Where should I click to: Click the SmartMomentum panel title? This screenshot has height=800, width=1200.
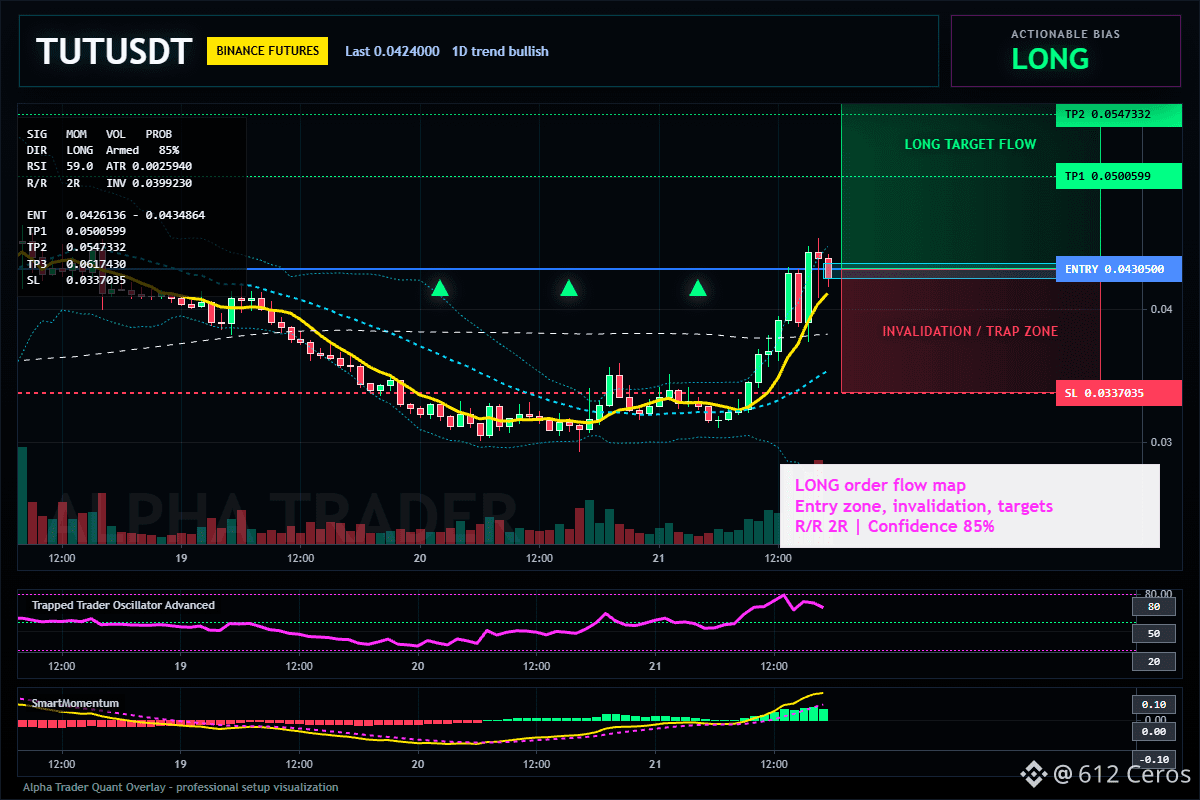[75, 703]
